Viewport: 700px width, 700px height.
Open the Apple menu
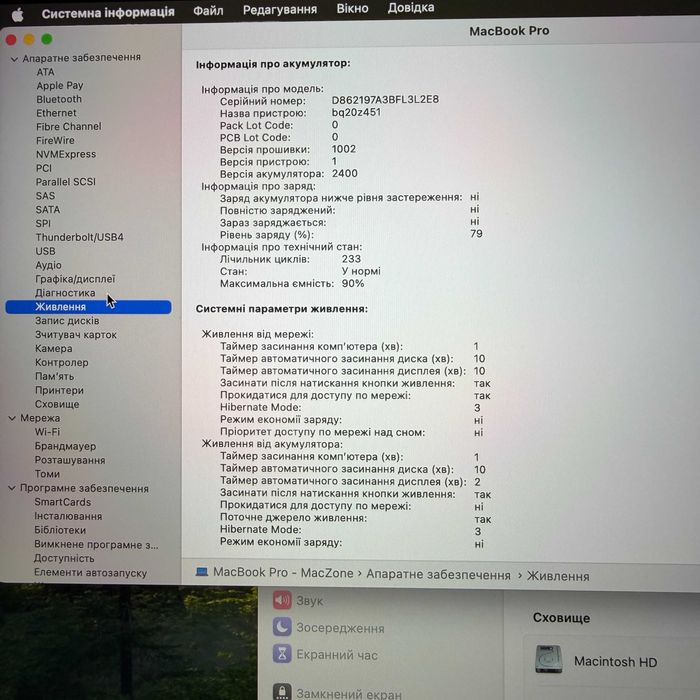point(17,15)
